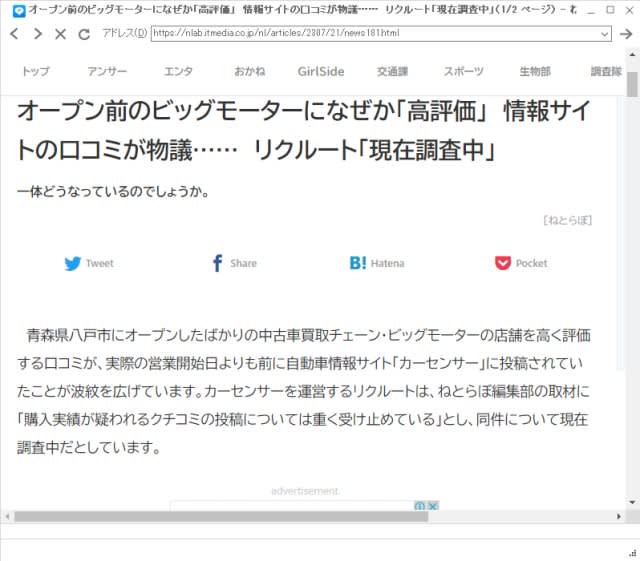This screenshot has height=561, width=640.
Task: Click the window resize grip icon
Action: 633,553
